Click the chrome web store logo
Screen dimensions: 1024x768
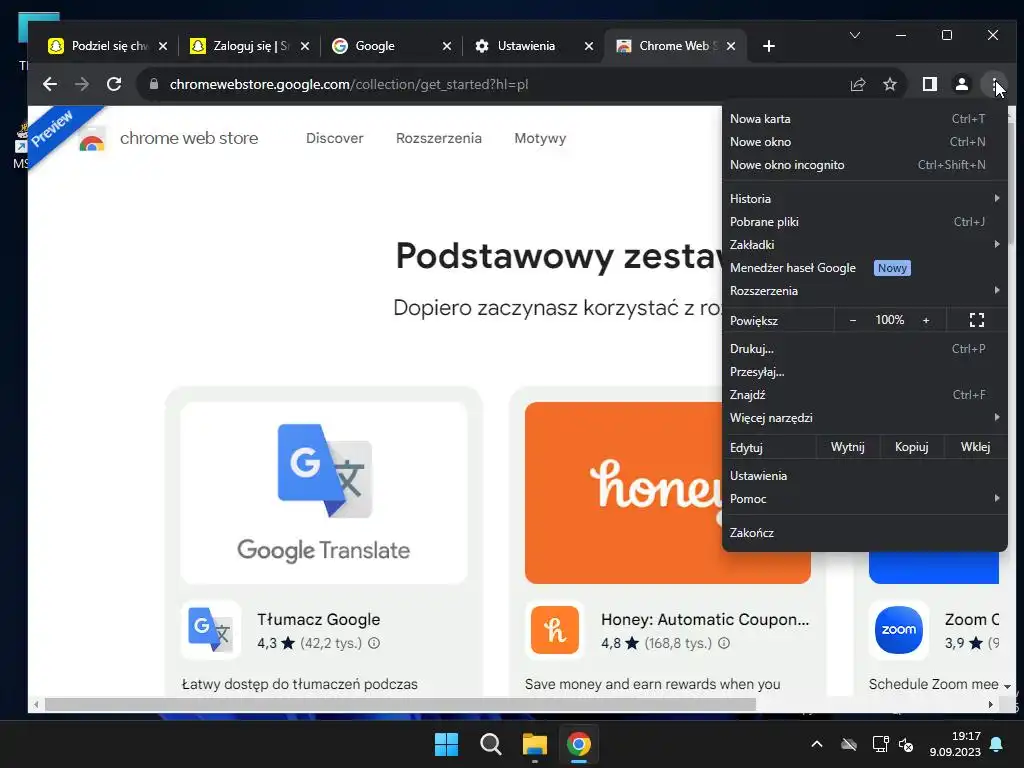click(168, 139)
